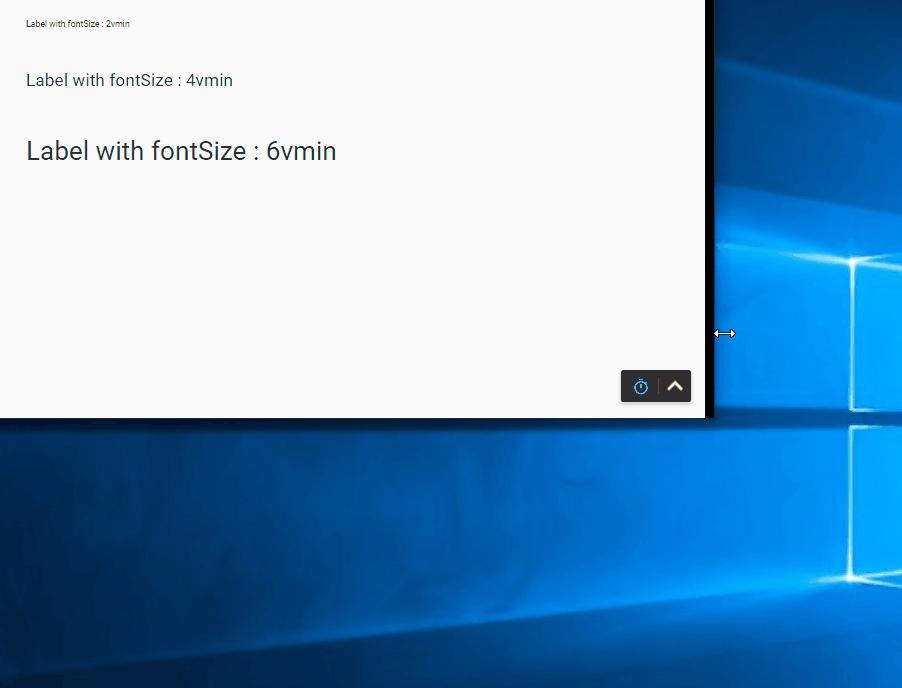Select the label with fontSize 4vmin
This screenshot has height=688, width=902.
[129, 81]
